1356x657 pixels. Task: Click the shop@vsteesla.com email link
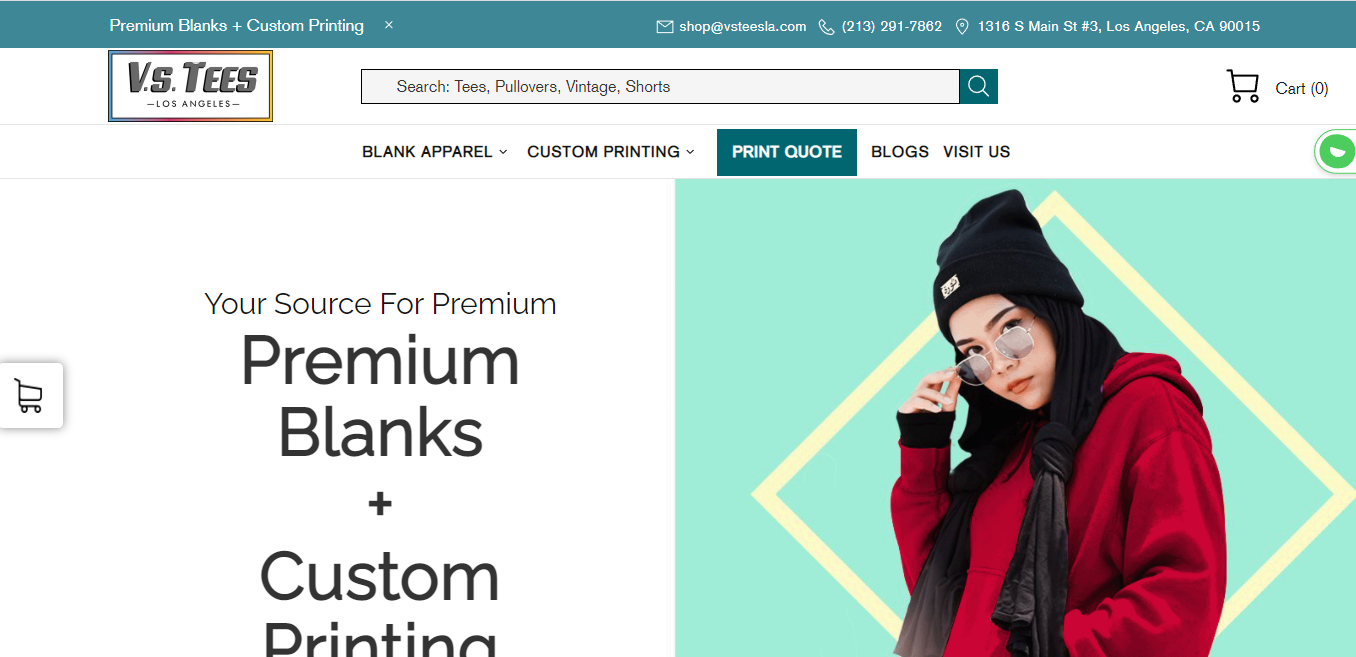tap(742, 27)
